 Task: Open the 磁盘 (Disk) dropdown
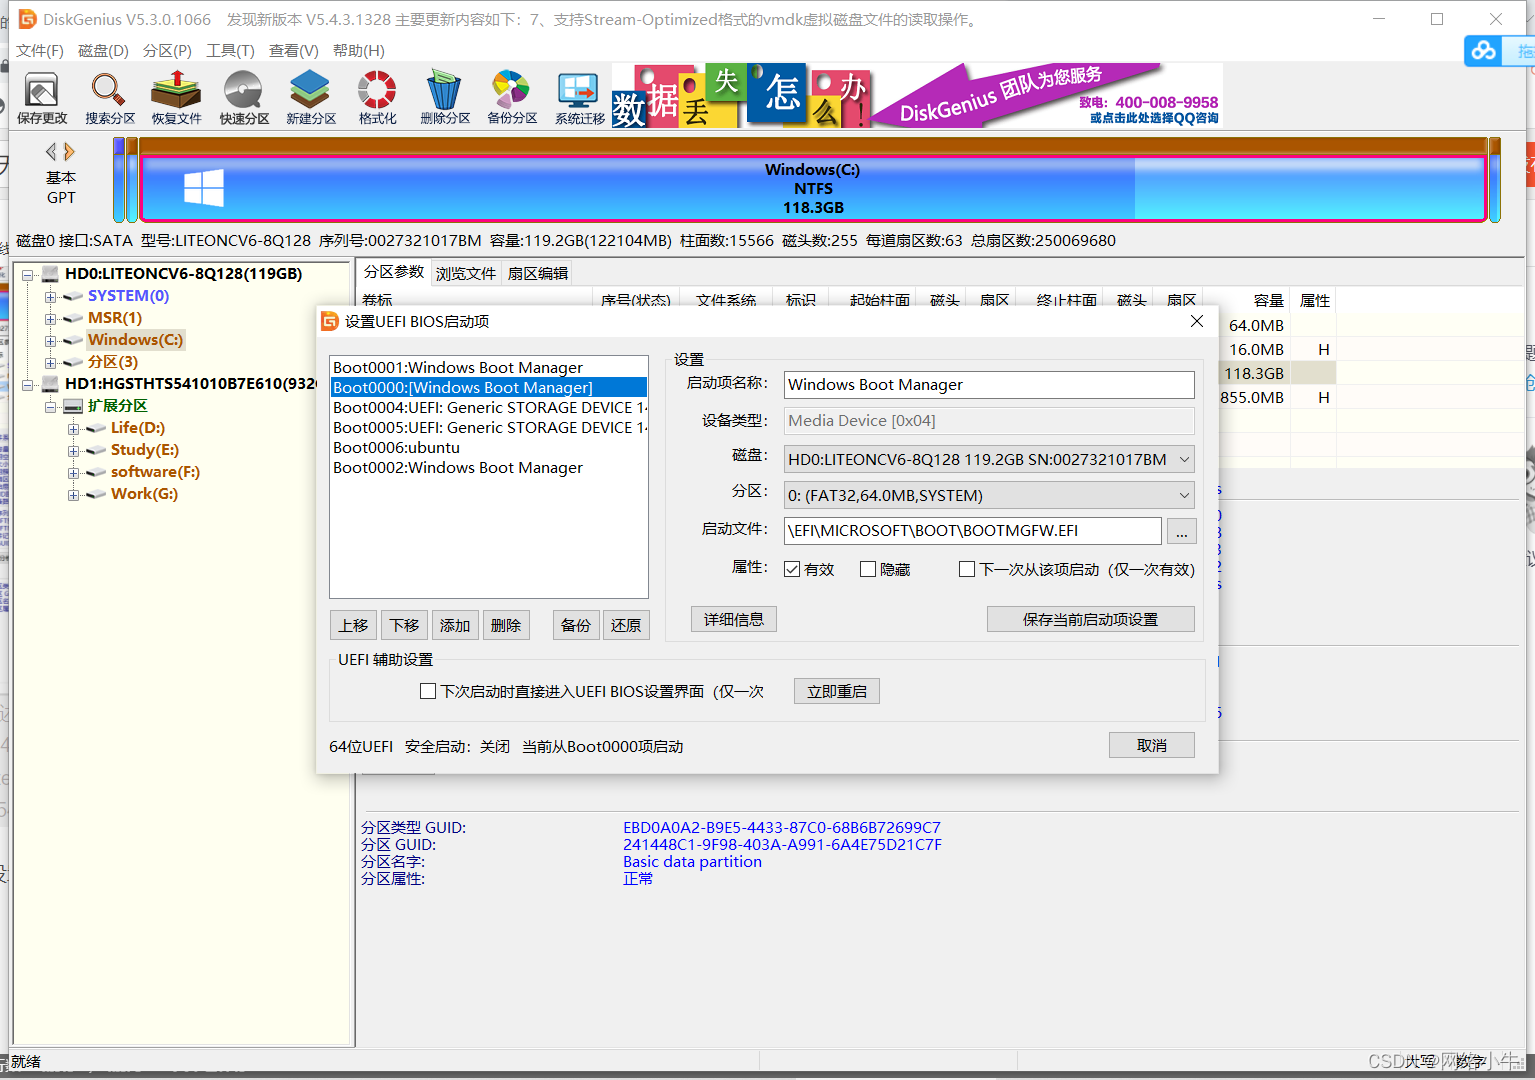(x=989, y=459)
